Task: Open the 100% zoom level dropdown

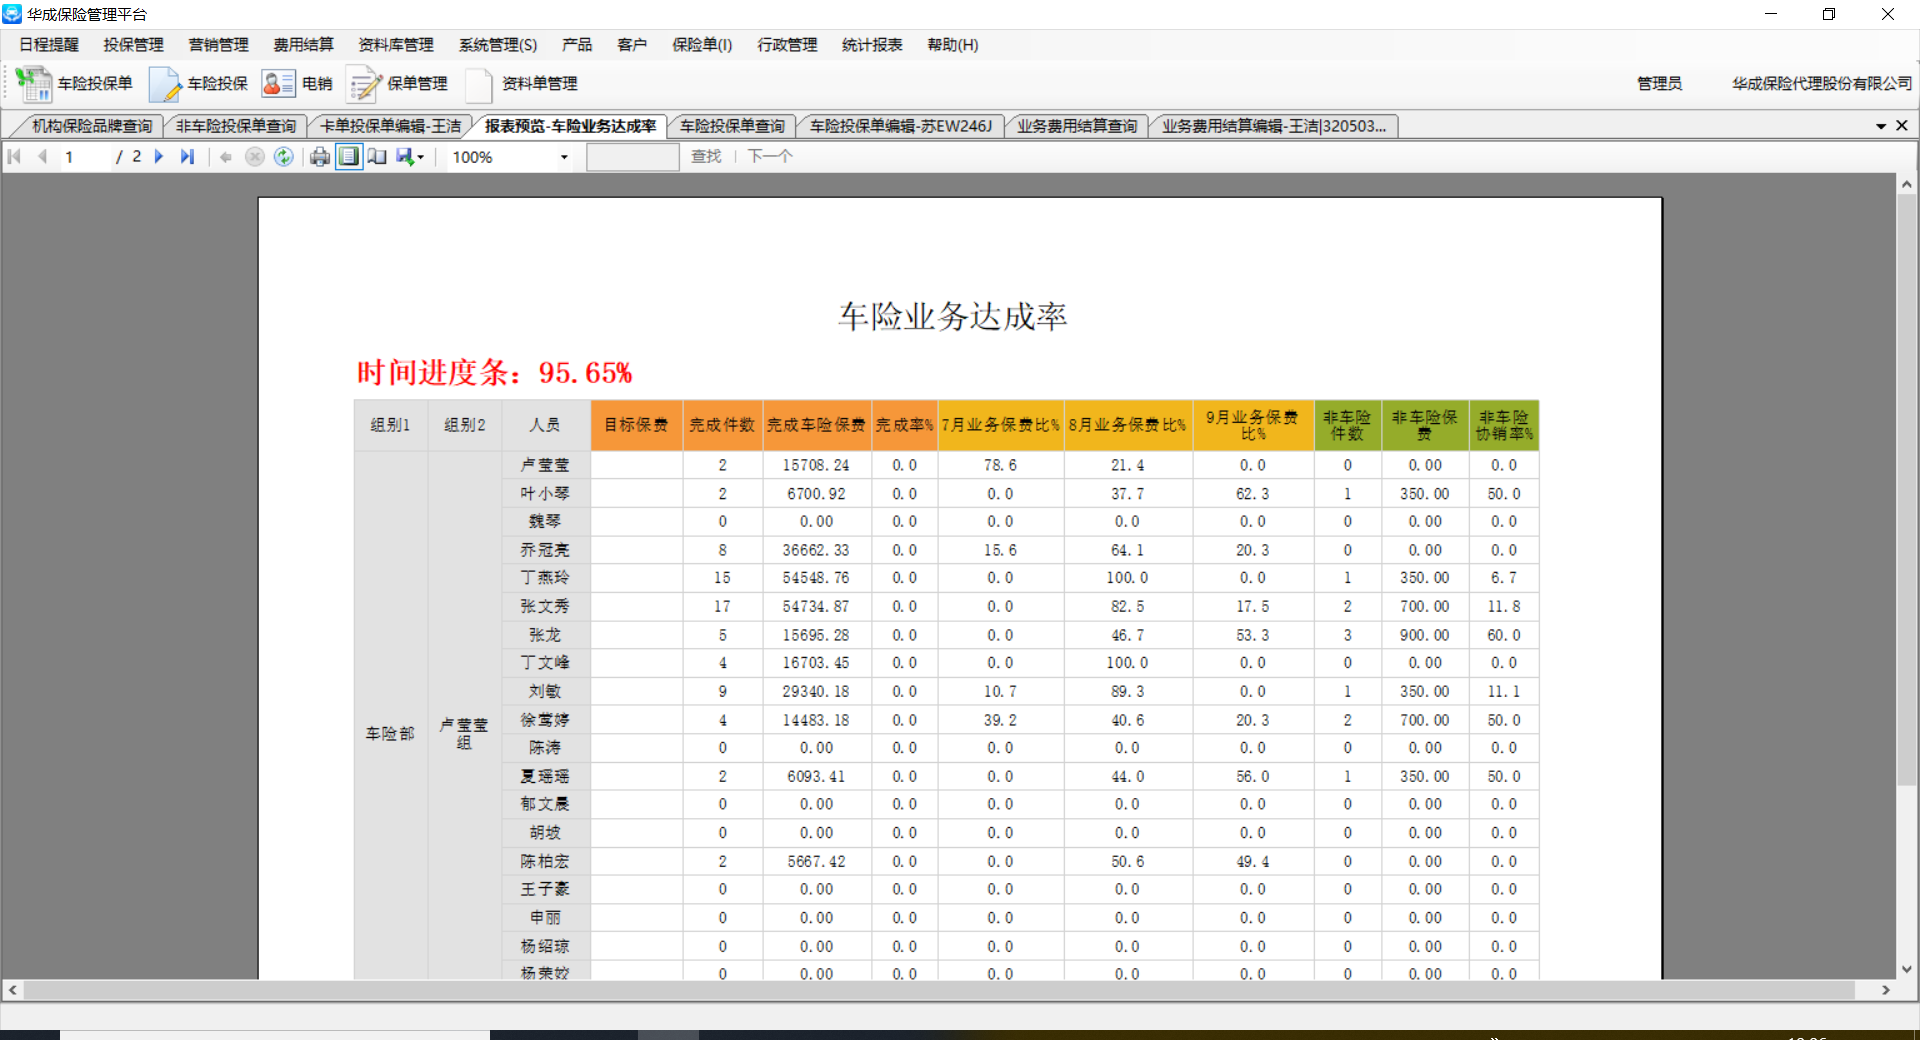Action: (564, 158)
